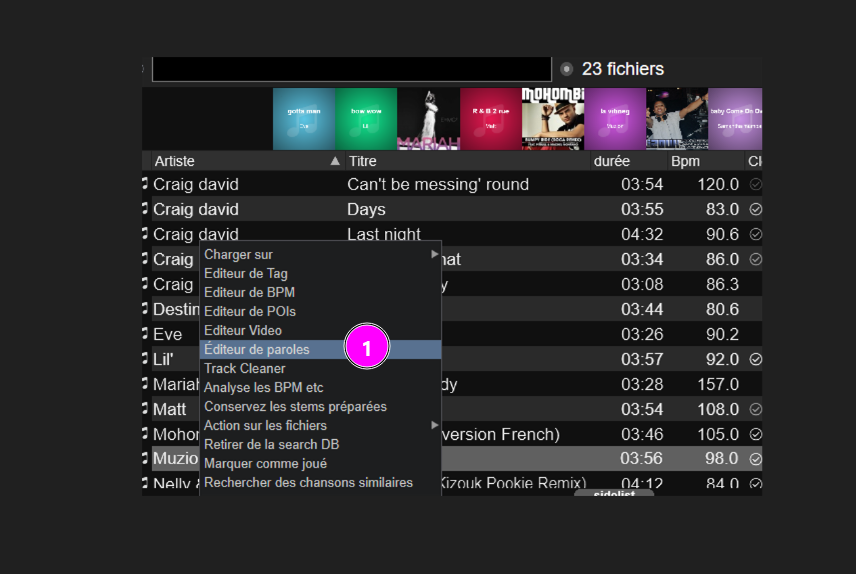Screen dimensions: 856x574
Task: Click the played checkmark icon on the 120.0 Bpm row
Action: pos(756,184)
